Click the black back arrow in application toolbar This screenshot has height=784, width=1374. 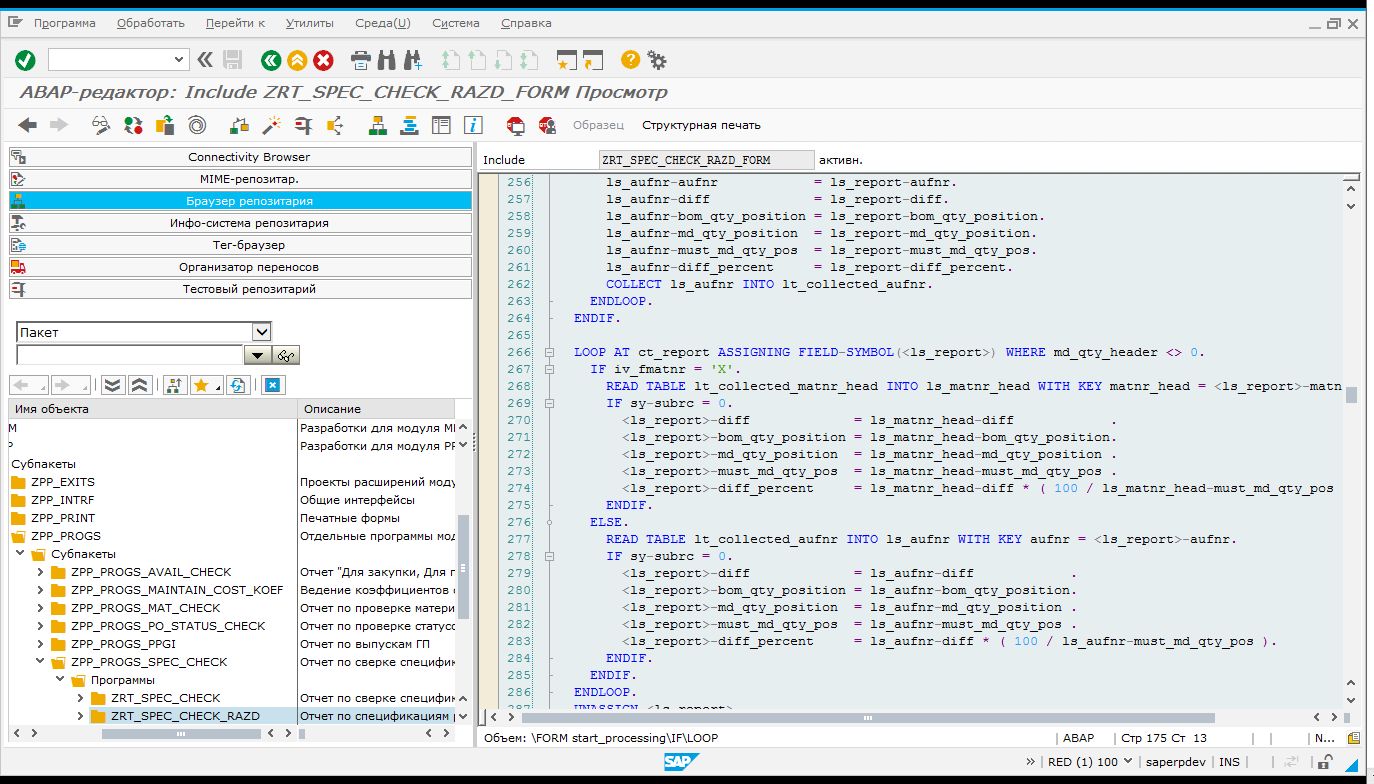[x=28, y=125]
